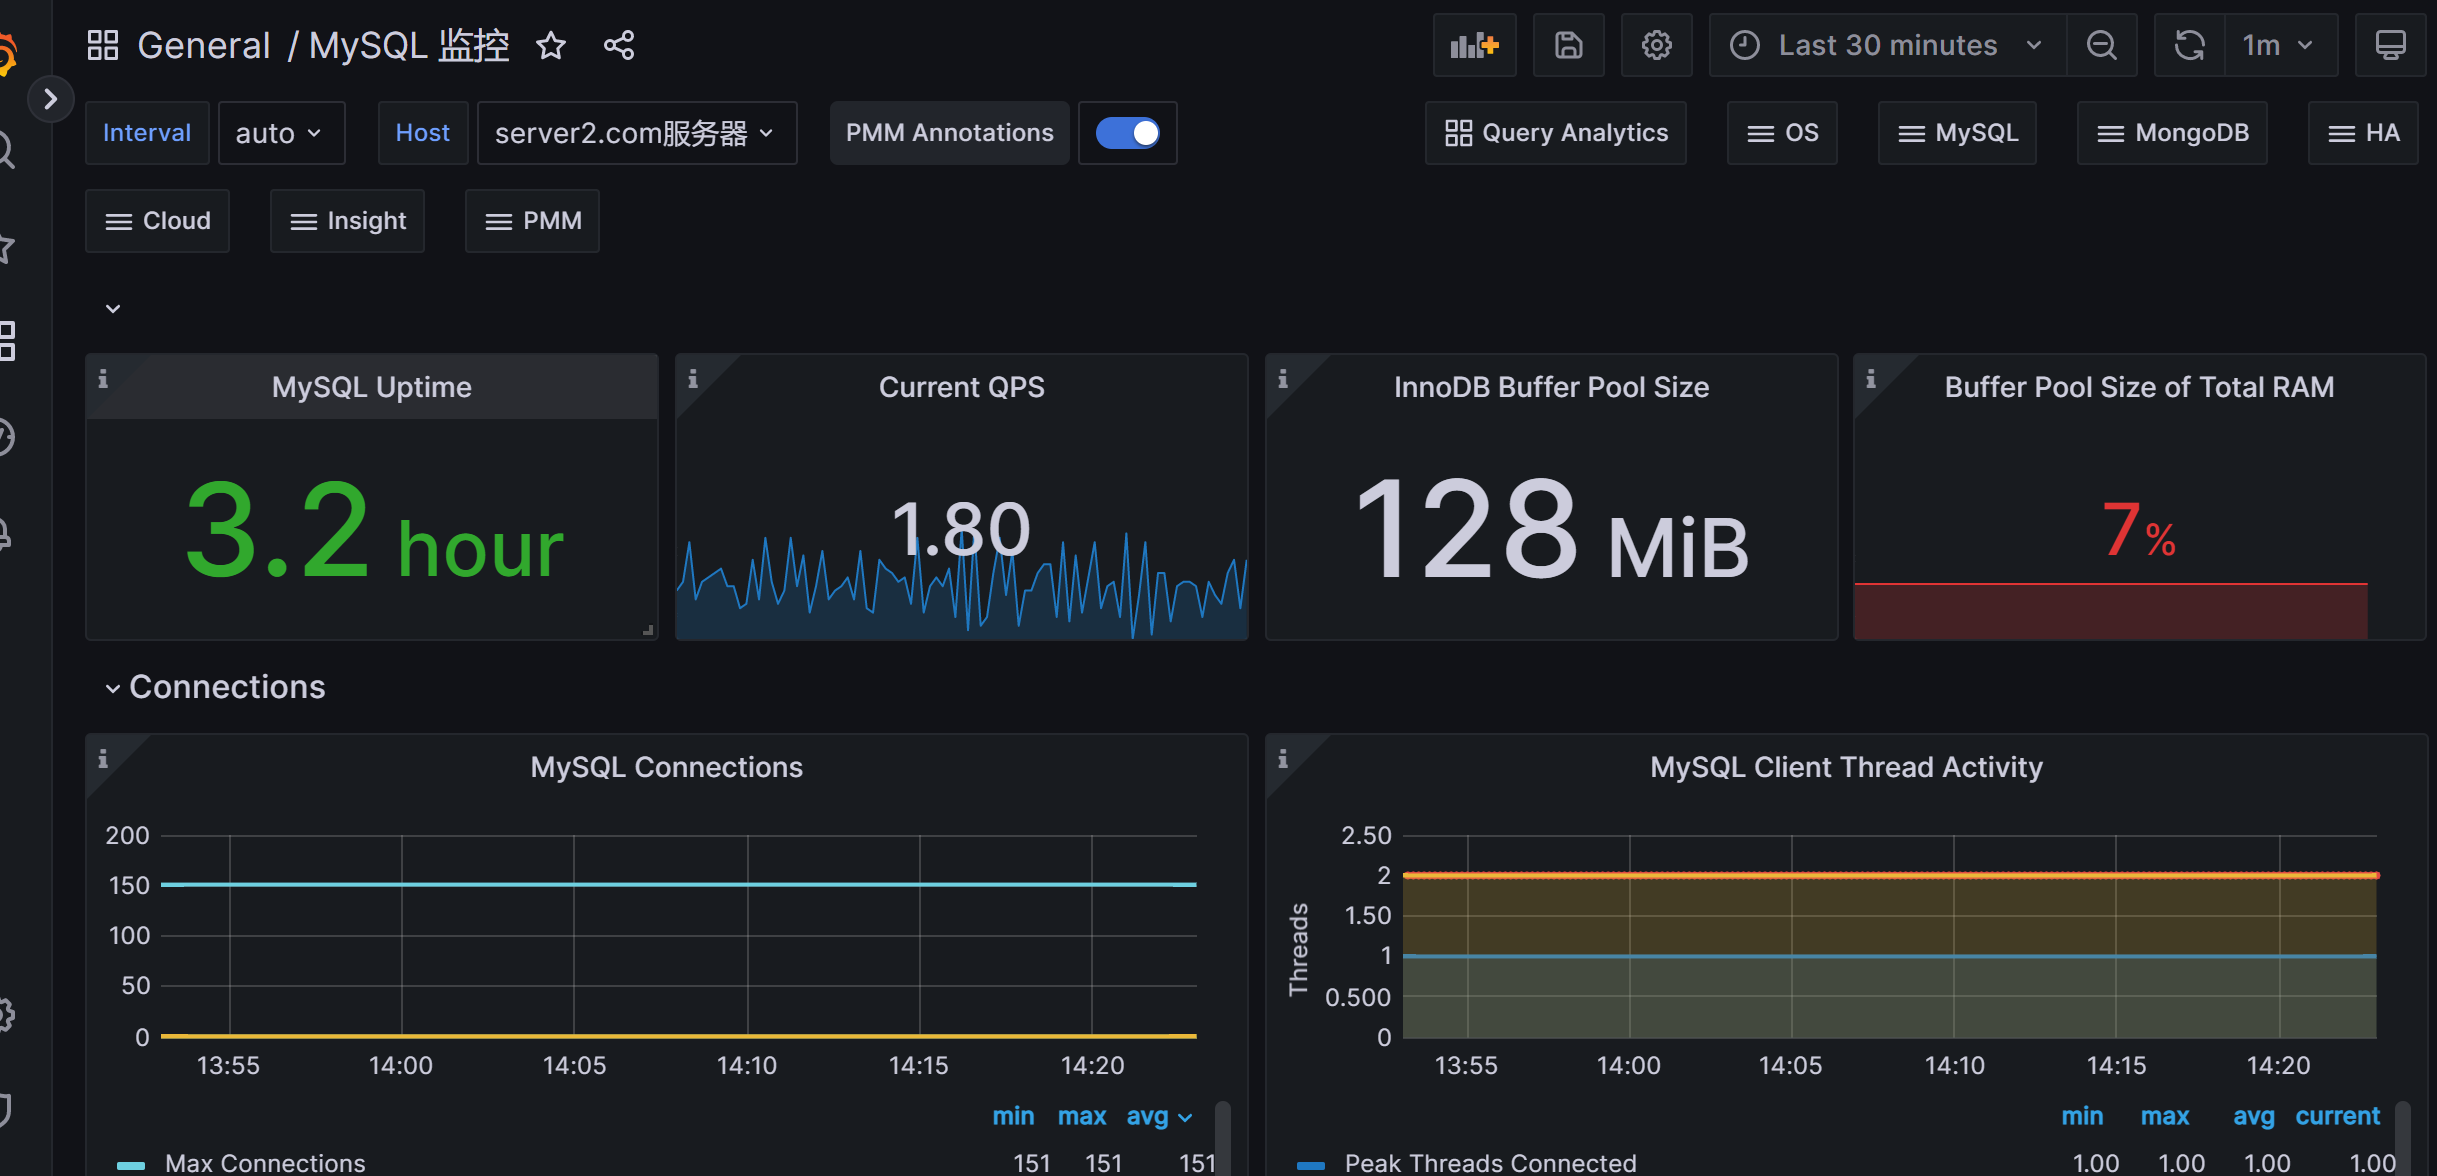Click Peak Threads Connected legend color swatch
The height and width of the screenshot is (1176, 2437).
tap(1311, 1165)
